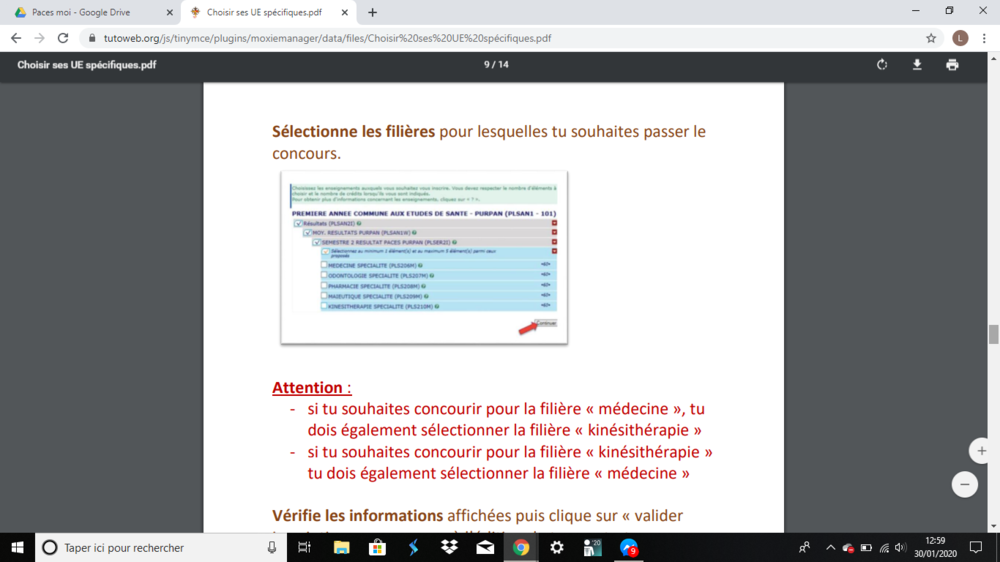Open the notification action center

pyautogui.click(x=976, y=547)
